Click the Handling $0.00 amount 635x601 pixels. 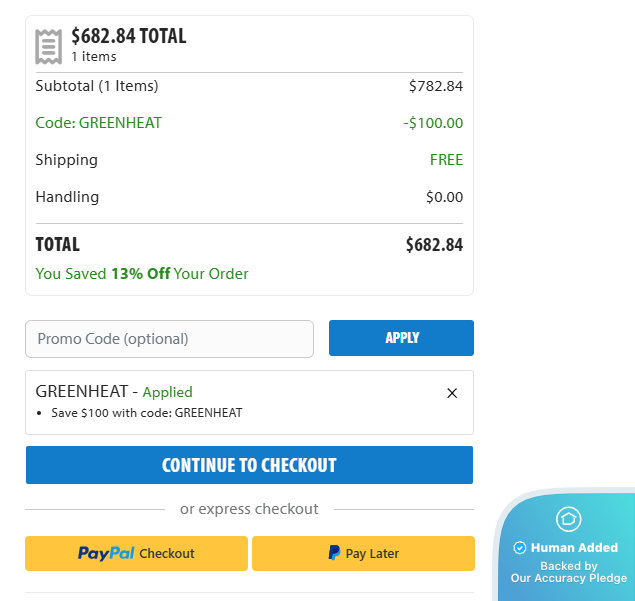tap(444, 197)
